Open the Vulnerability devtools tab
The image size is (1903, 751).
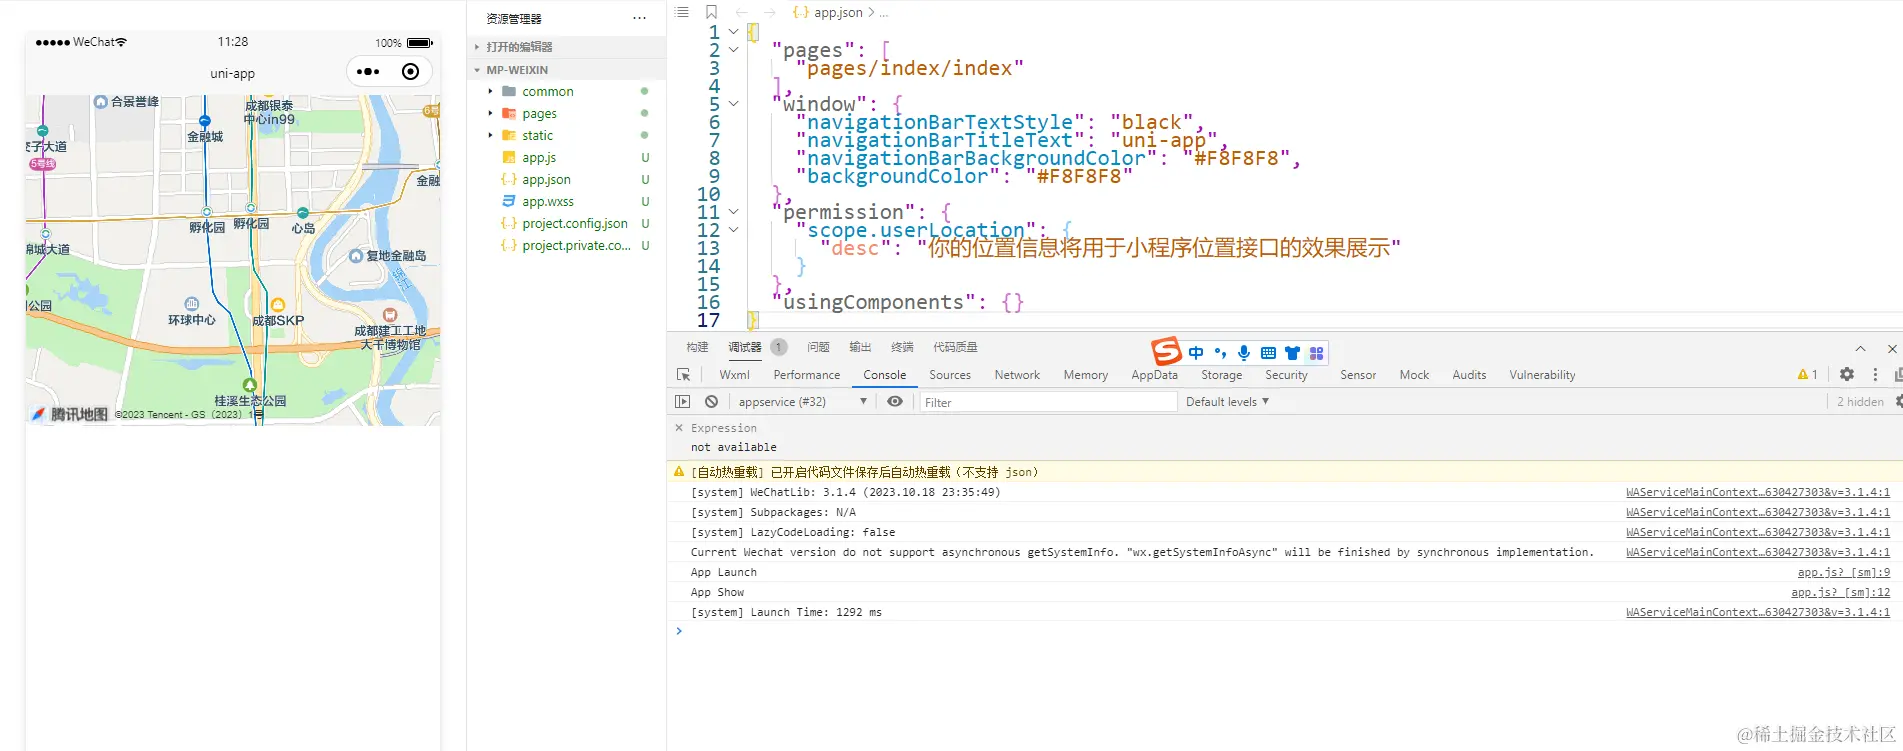pos(1542,375)
